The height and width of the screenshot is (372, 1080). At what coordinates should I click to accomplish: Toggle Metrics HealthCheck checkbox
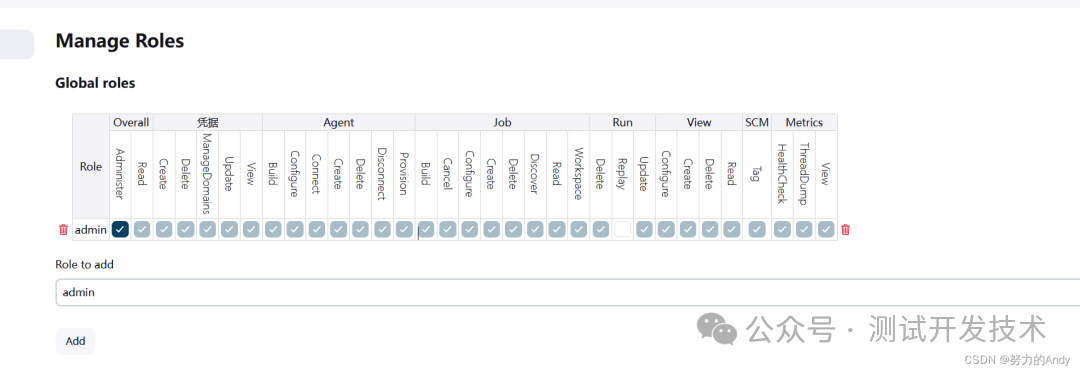(x=782, y=229)
